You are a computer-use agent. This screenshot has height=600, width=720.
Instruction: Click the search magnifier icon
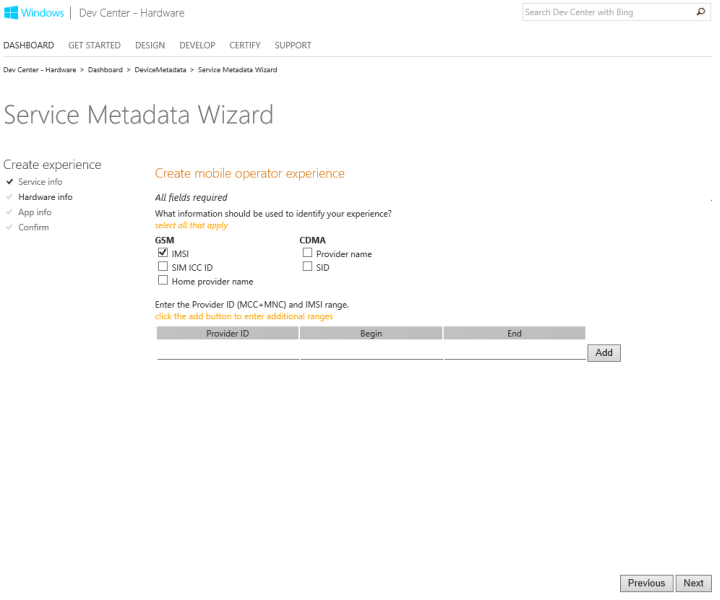click(x=701, y=12)
